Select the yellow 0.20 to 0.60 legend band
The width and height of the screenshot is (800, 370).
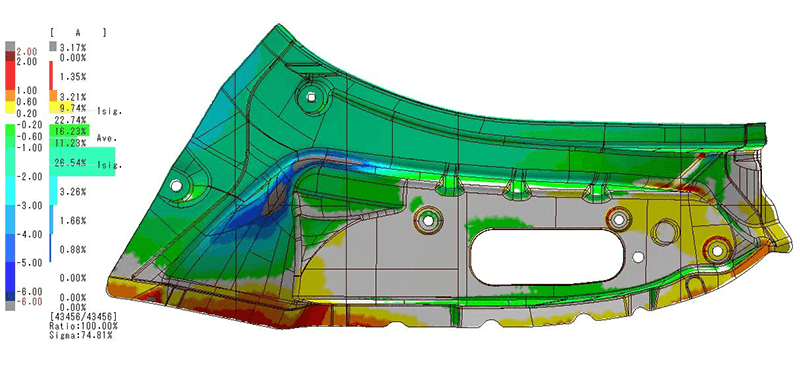(x=11, y=107)
